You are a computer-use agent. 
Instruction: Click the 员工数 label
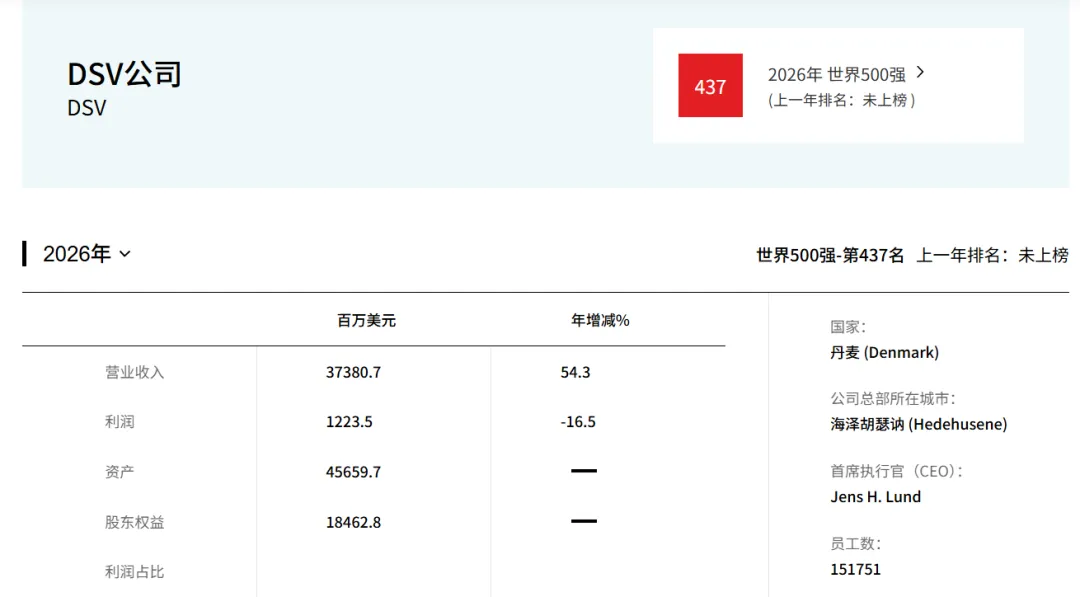pyautogui.click(x=855, y=544)
